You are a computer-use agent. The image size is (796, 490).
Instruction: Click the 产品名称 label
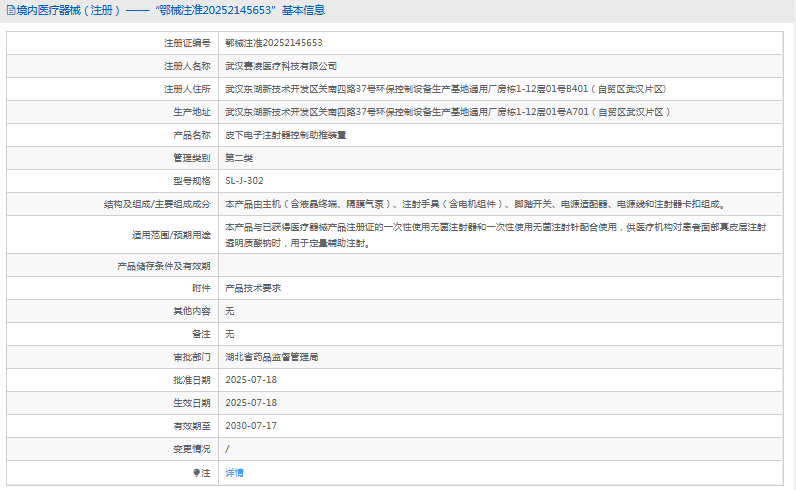coord(191,135)
